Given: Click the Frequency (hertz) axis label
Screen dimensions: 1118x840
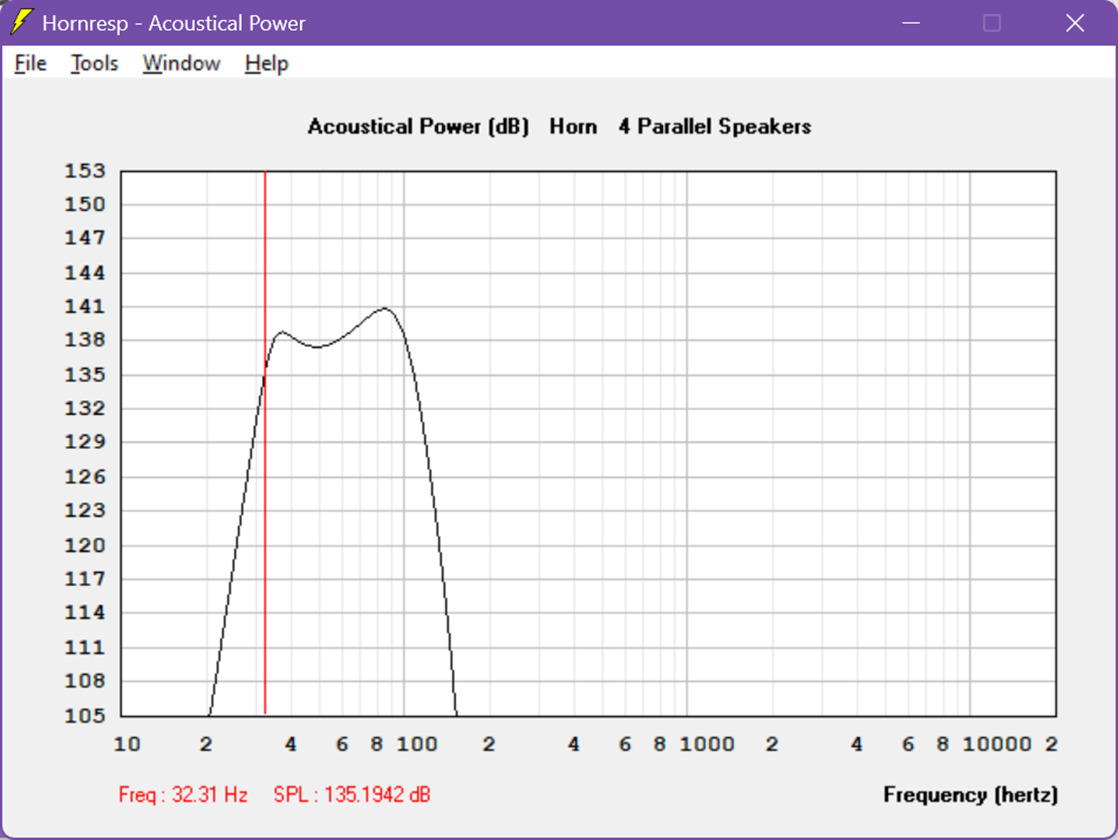Looking at the screenshot, I should [x=970, y=794].
